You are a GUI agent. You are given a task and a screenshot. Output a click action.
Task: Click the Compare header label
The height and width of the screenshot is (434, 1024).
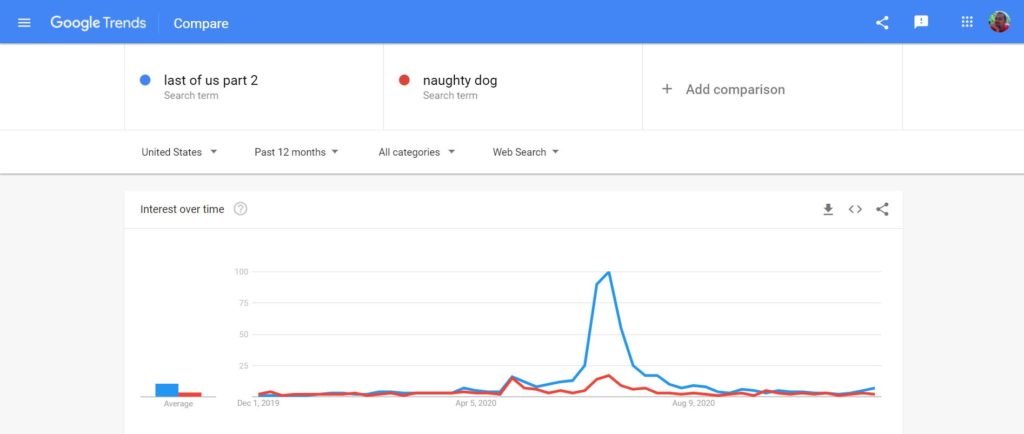201,23
